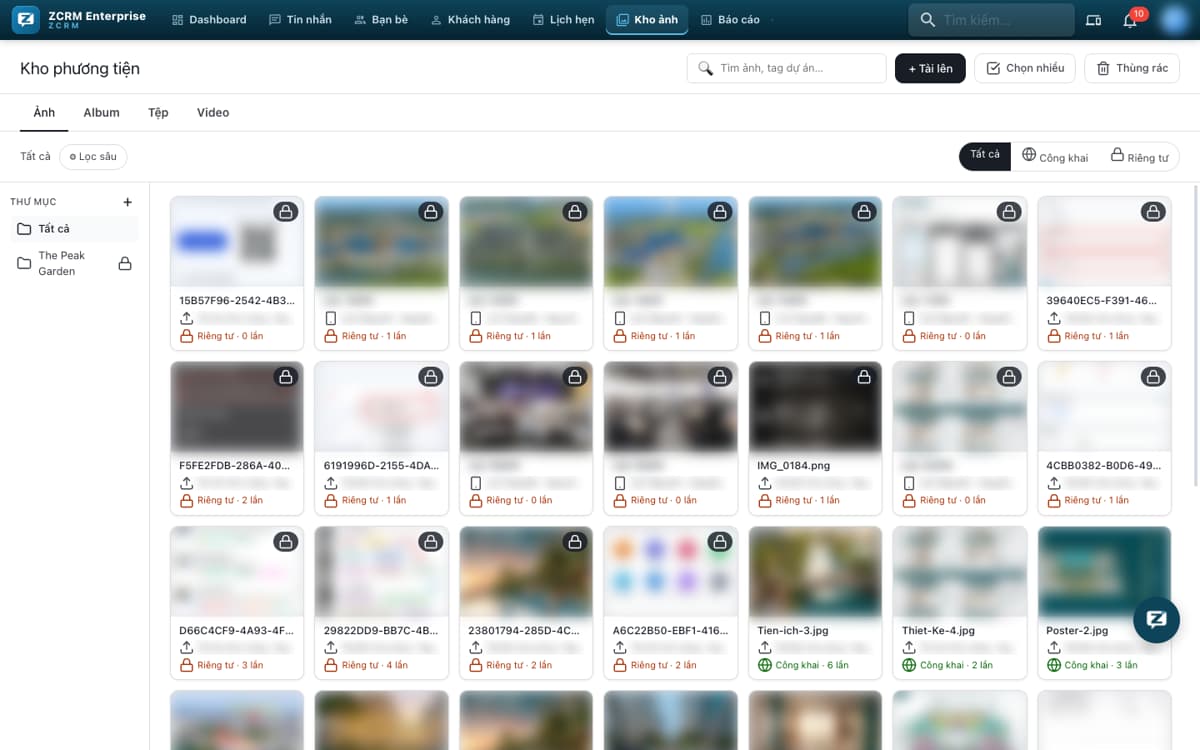Open the notifications bell icon
The height and width of the screenshot is (750, 1200).
(x=1130, y=20)
